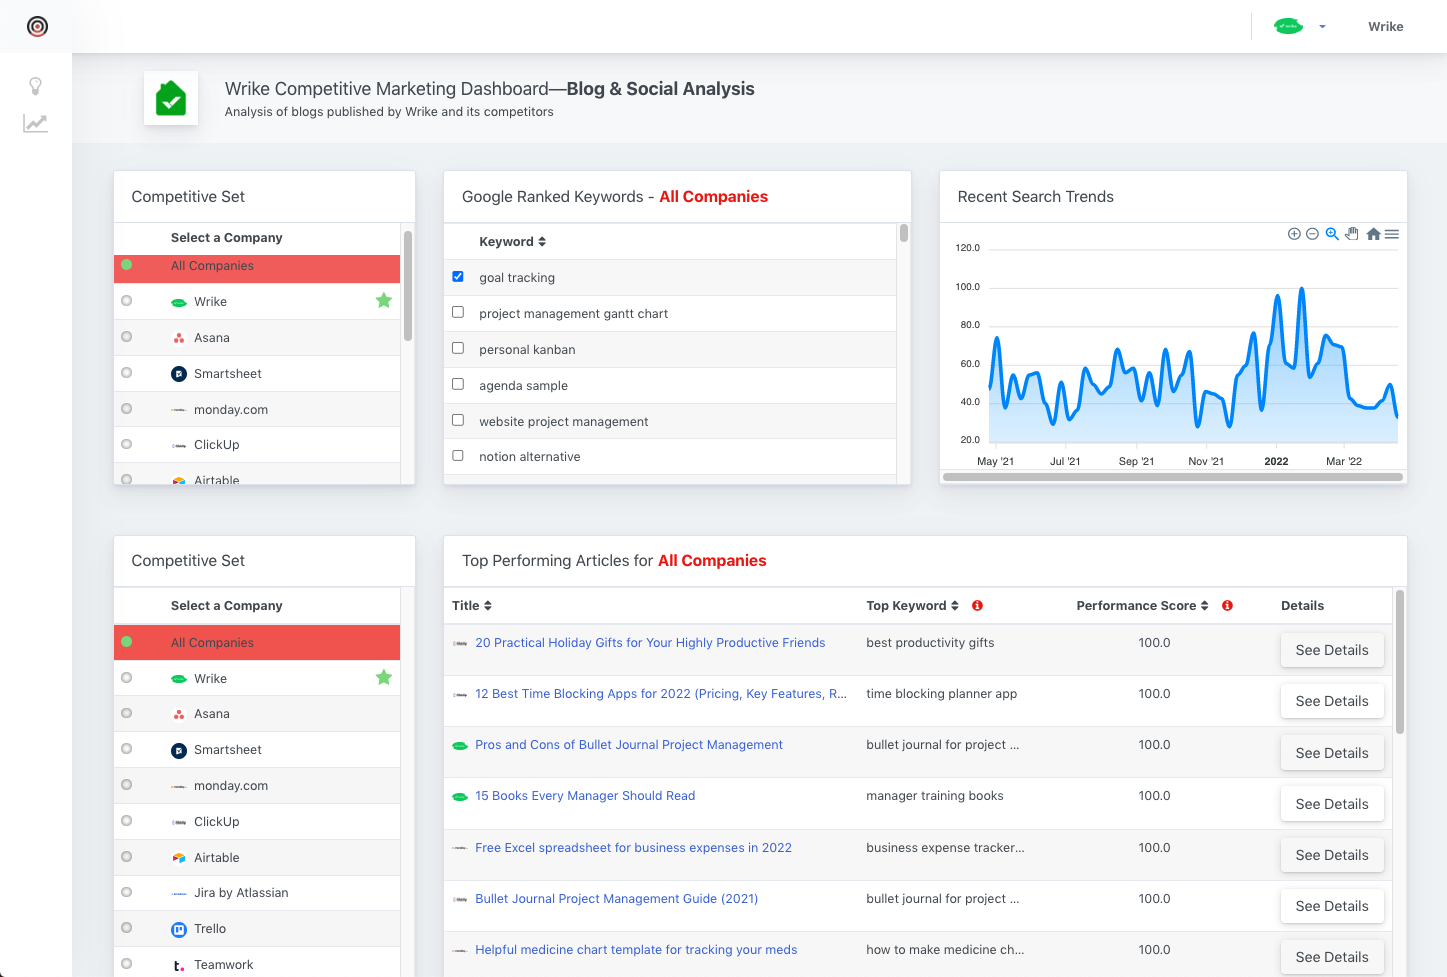Viewport: 1447px width, 977px height.
Task: Sort articles by Performance Score
Action: coord(1142,606)
